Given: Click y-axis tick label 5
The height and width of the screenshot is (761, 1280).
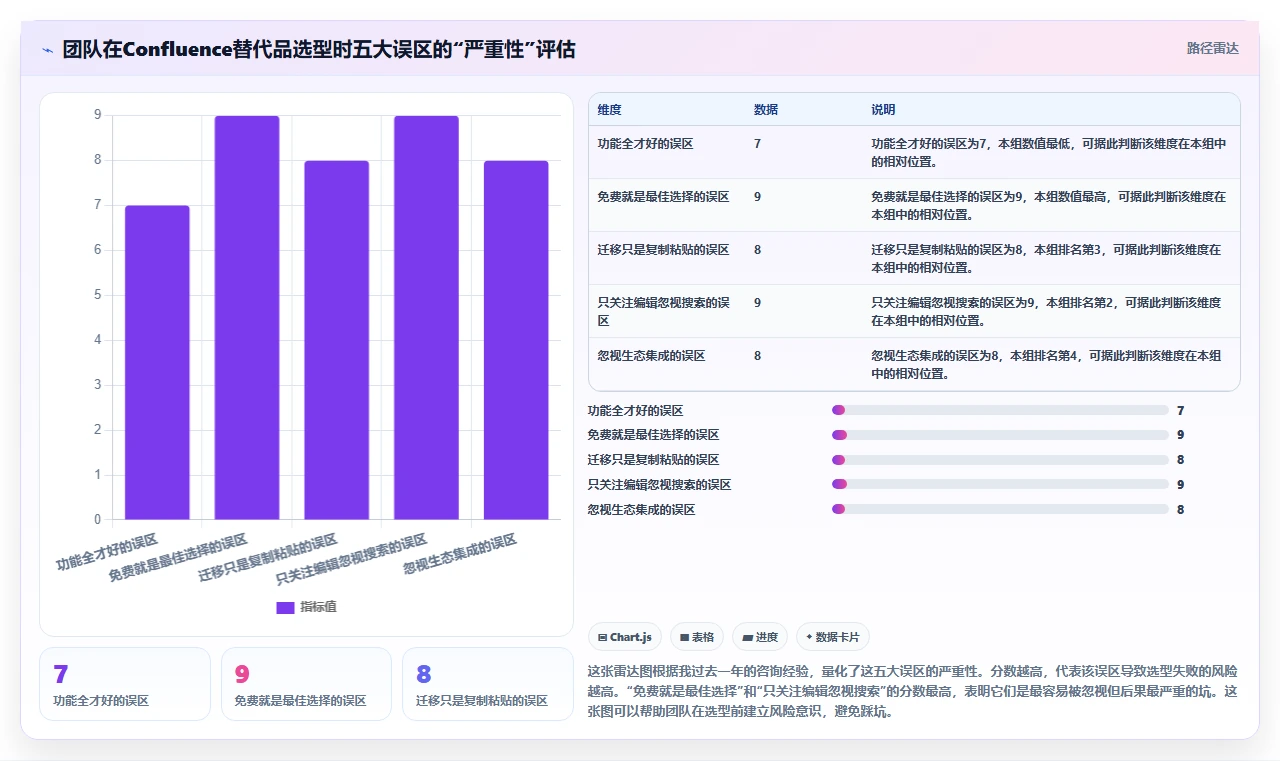Looking at the screenshot, I should pyautogui.click(x=98, y=295).
